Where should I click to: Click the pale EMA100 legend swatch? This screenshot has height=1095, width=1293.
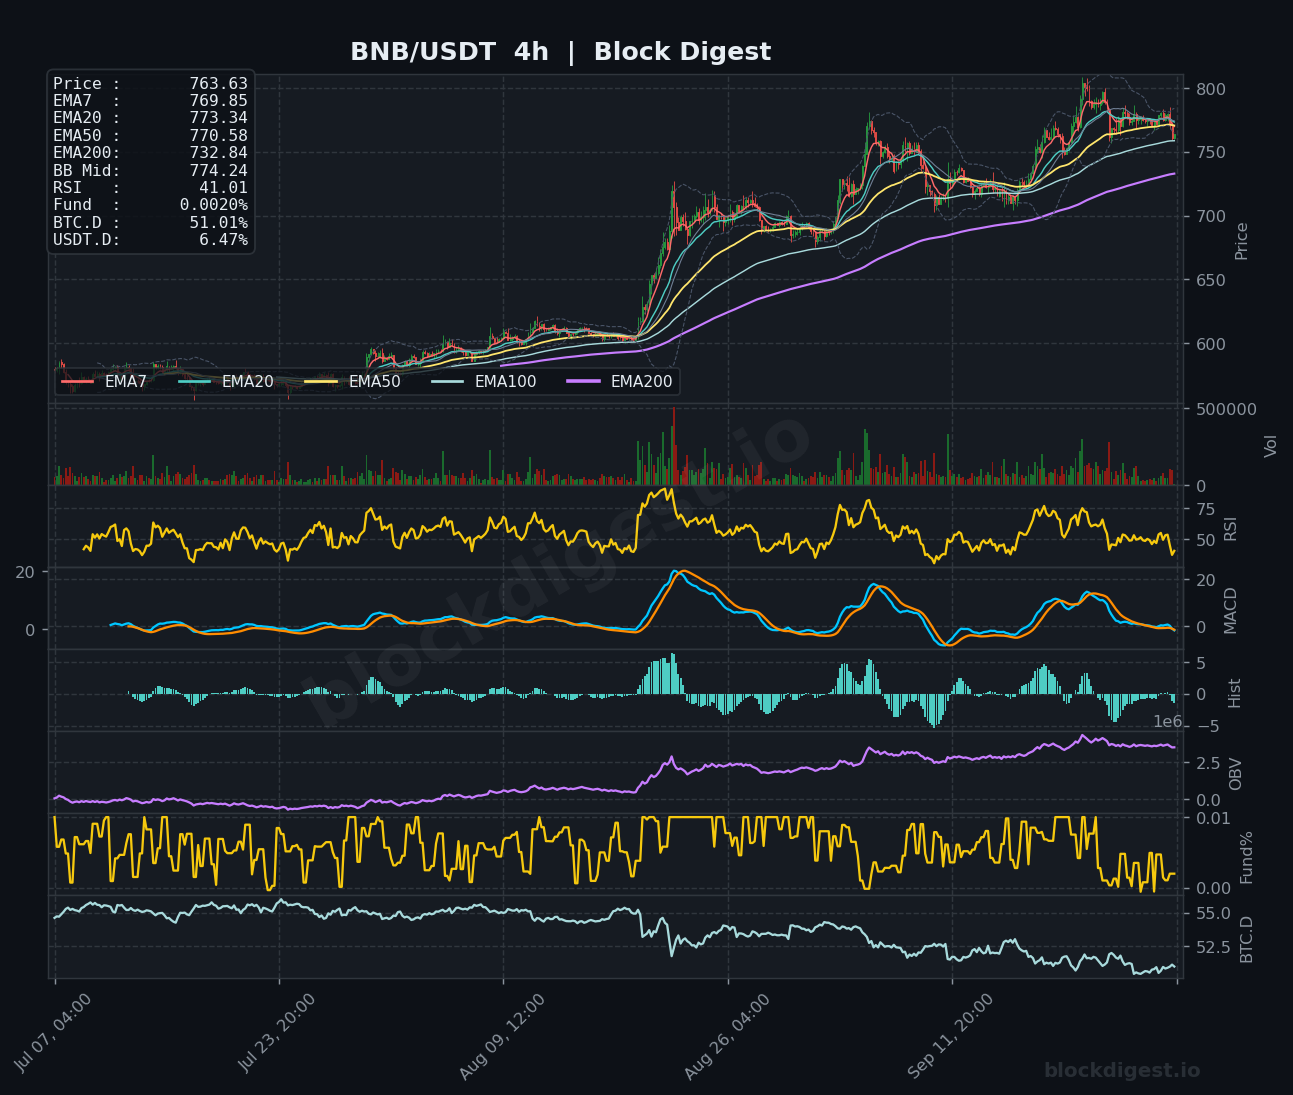448,382
